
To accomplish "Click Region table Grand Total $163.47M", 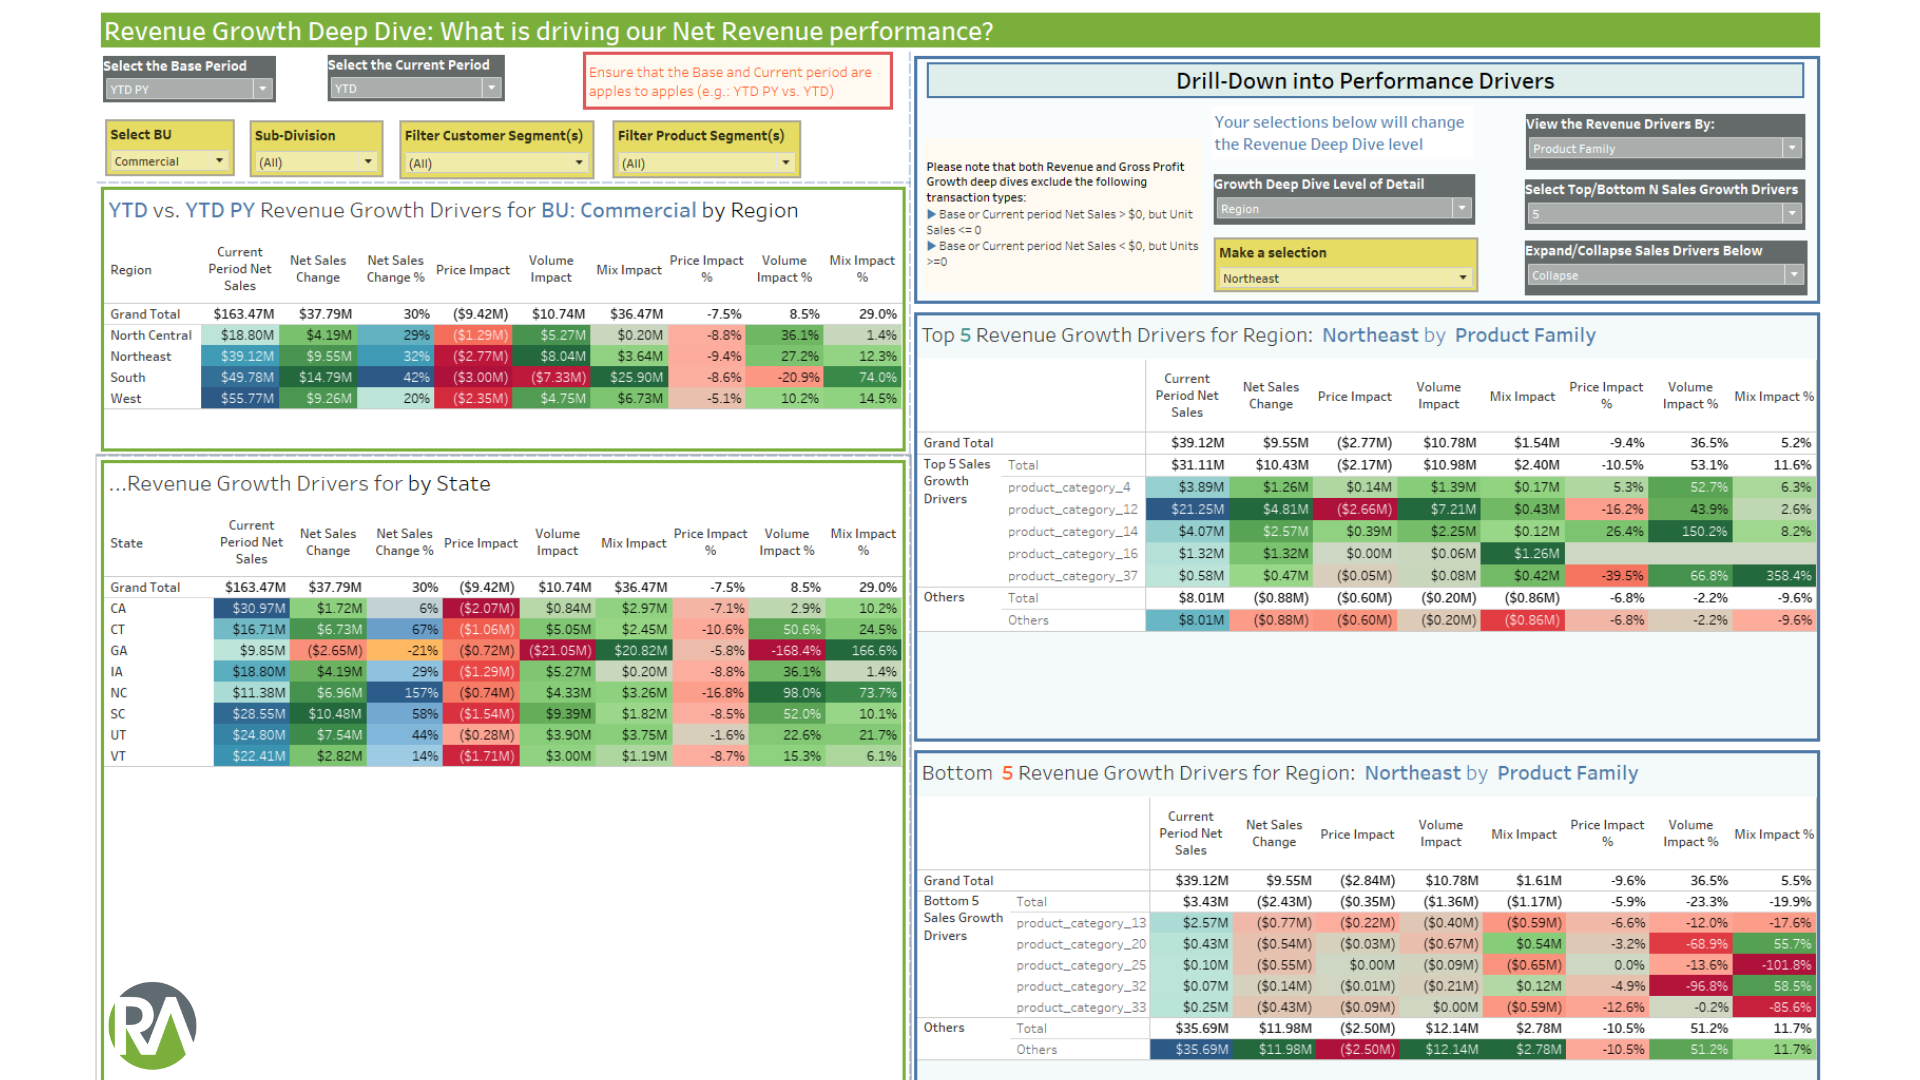I will pyautogui.click(x=243, y=314).
